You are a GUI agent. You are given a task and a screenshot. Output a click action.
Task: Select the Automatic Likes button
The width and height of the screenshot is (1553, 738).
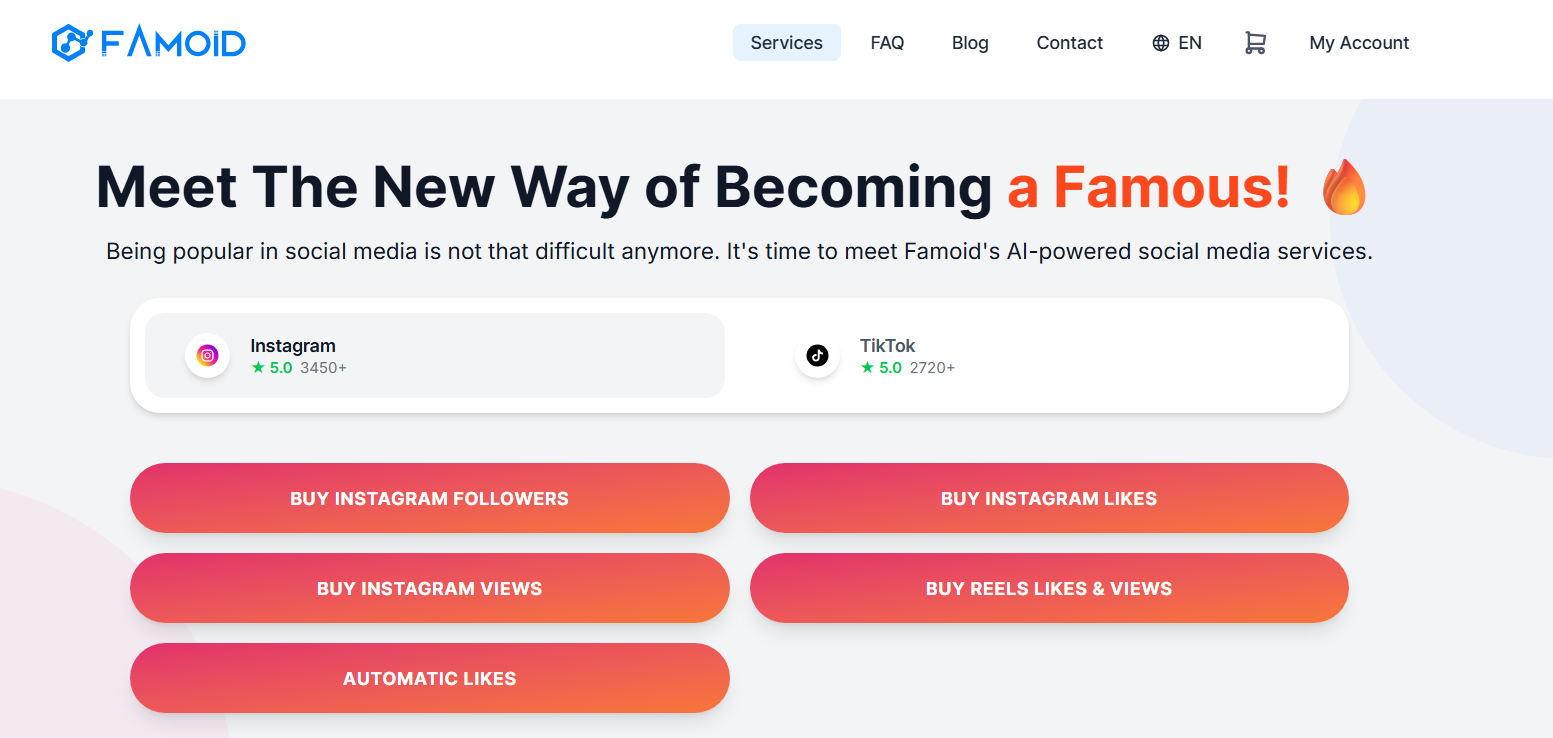[430, 678]
